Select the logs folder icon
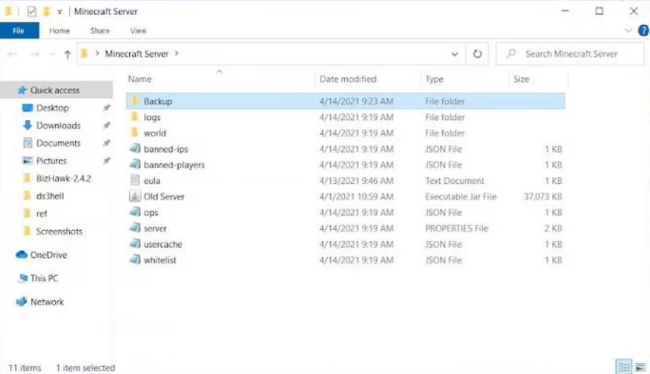Image resolution: width=650 pixels, height=374 pixels. [x=135, y=117]
